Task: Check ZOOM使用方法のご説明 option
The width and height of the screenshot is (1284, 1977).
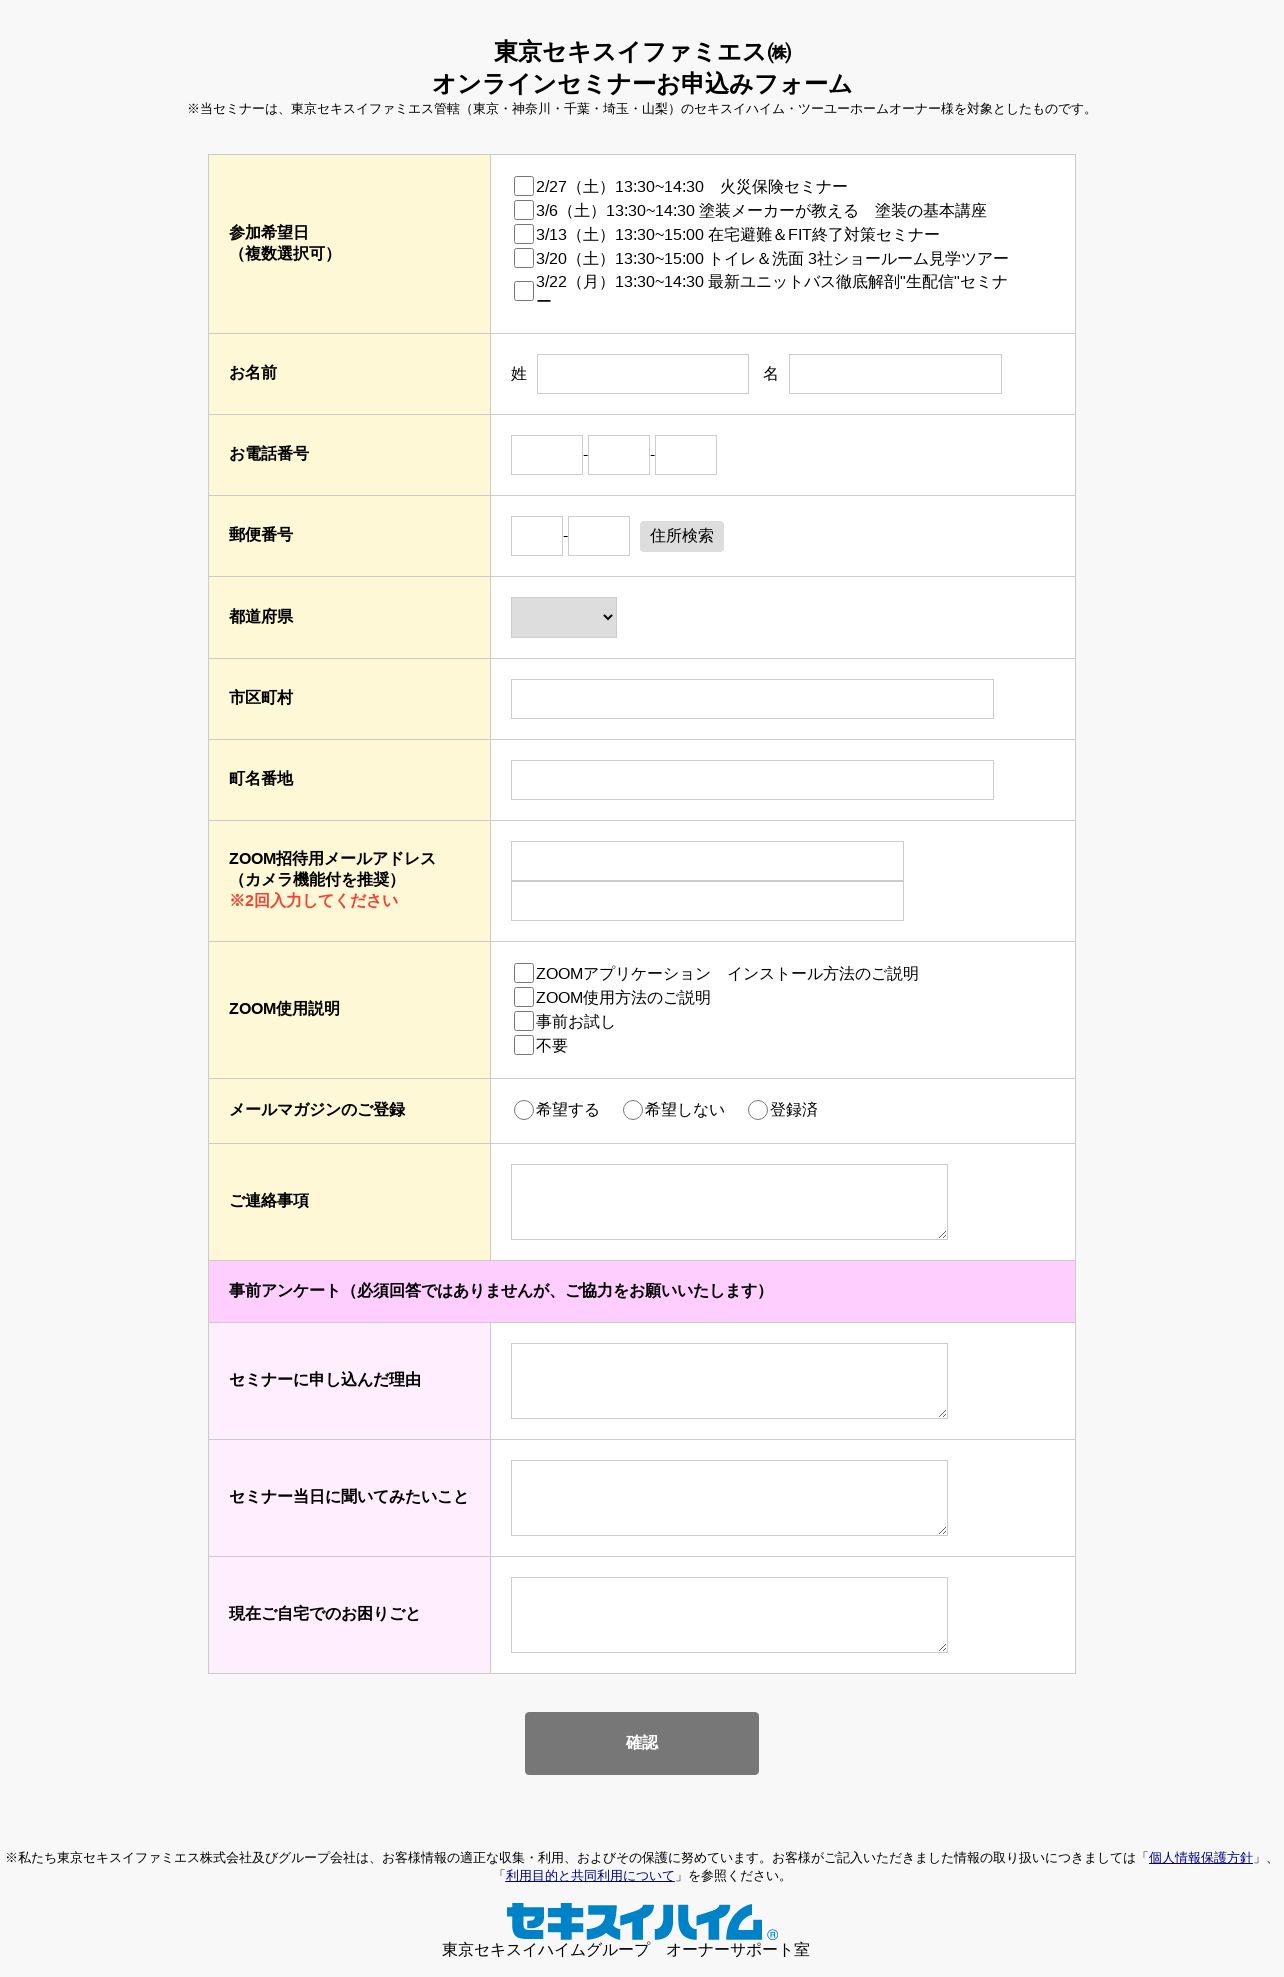Action: pos(524,997)
